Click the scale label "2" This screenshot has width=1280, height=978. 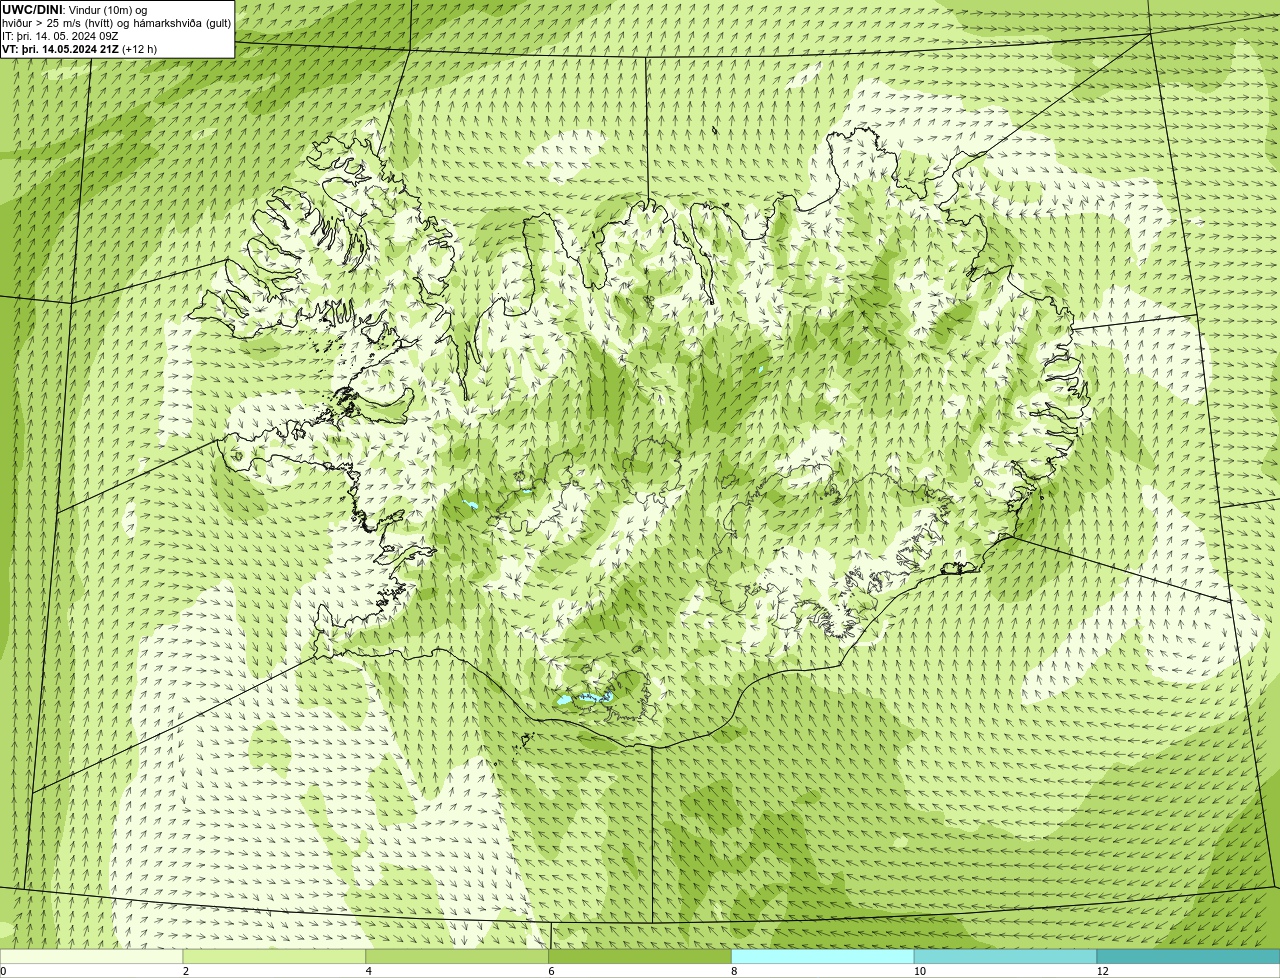186,971
